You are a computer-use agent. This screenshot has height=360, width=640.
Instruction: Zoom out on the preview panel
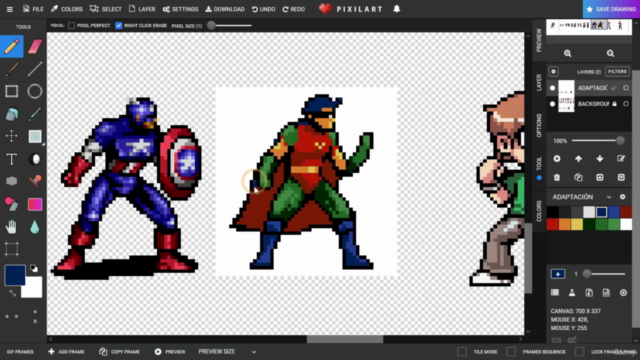pos(610,53)
